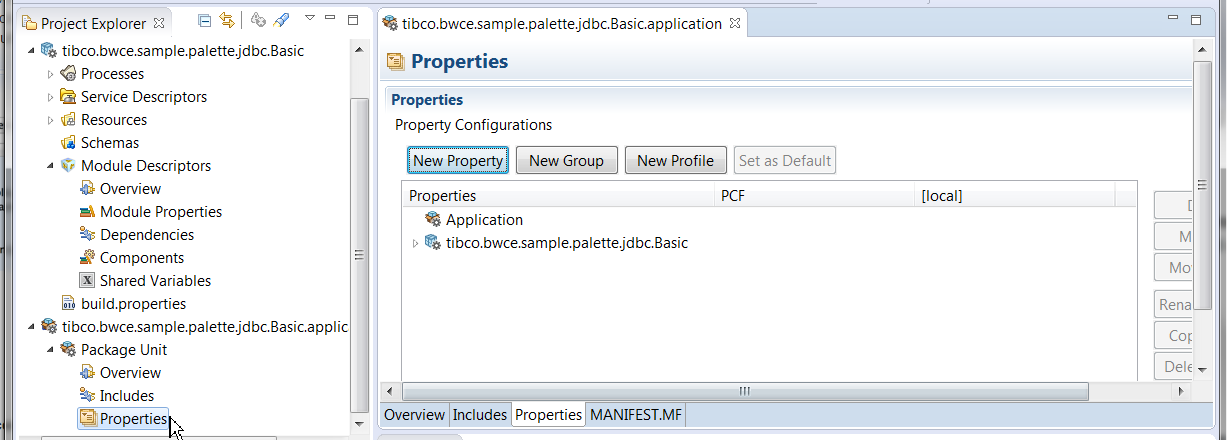This screenshot has height=440, width=1227.
Task: Click the Properties section header
Action: pos(427,100)
